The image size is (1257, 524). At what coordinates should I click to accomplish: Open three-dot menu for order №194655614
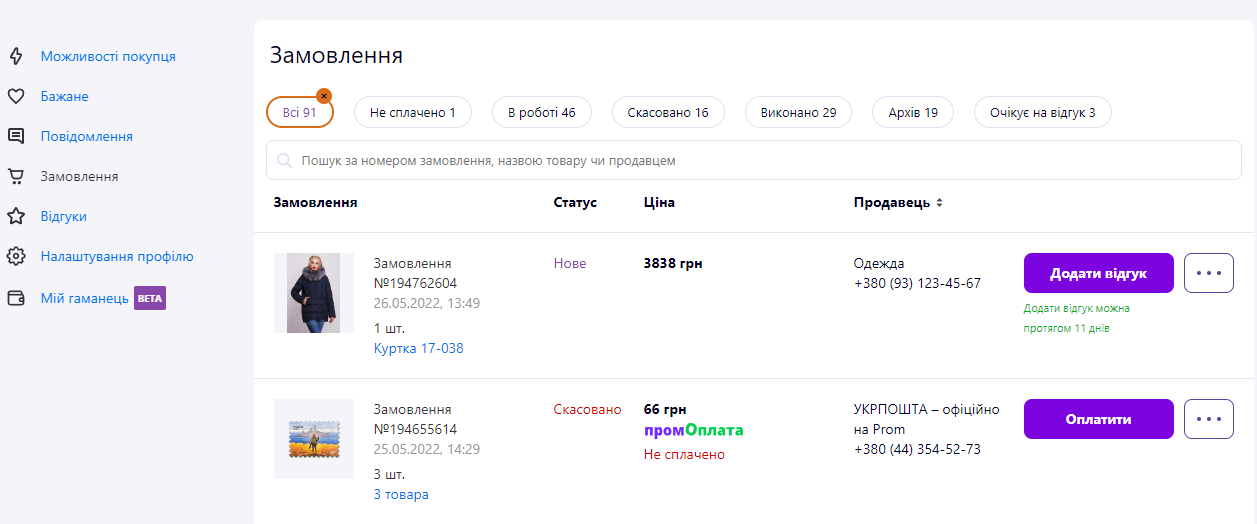pyautogui.click(x=1208, y=419)
